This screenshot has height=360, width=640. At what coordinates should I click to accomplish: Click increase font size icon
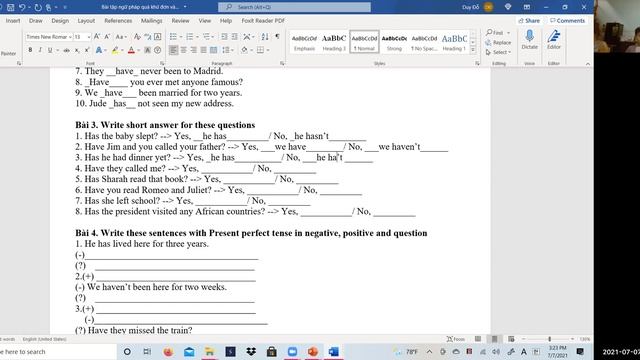pos(97,37)
